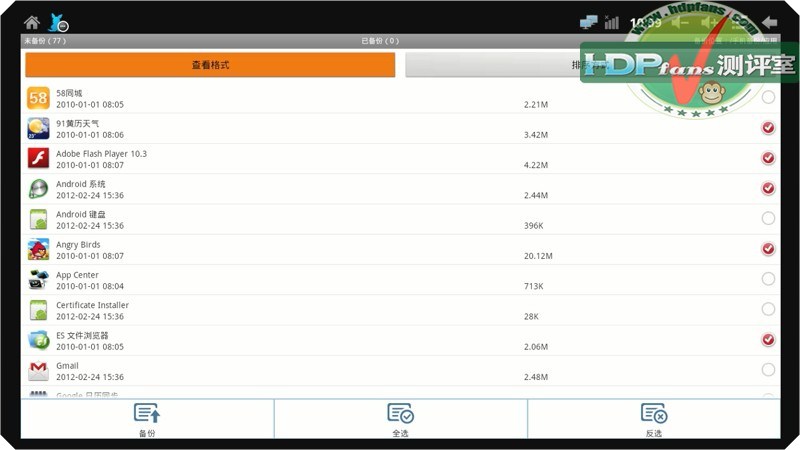
Task: Select the app name 58同城
Action: pos(69,93)
